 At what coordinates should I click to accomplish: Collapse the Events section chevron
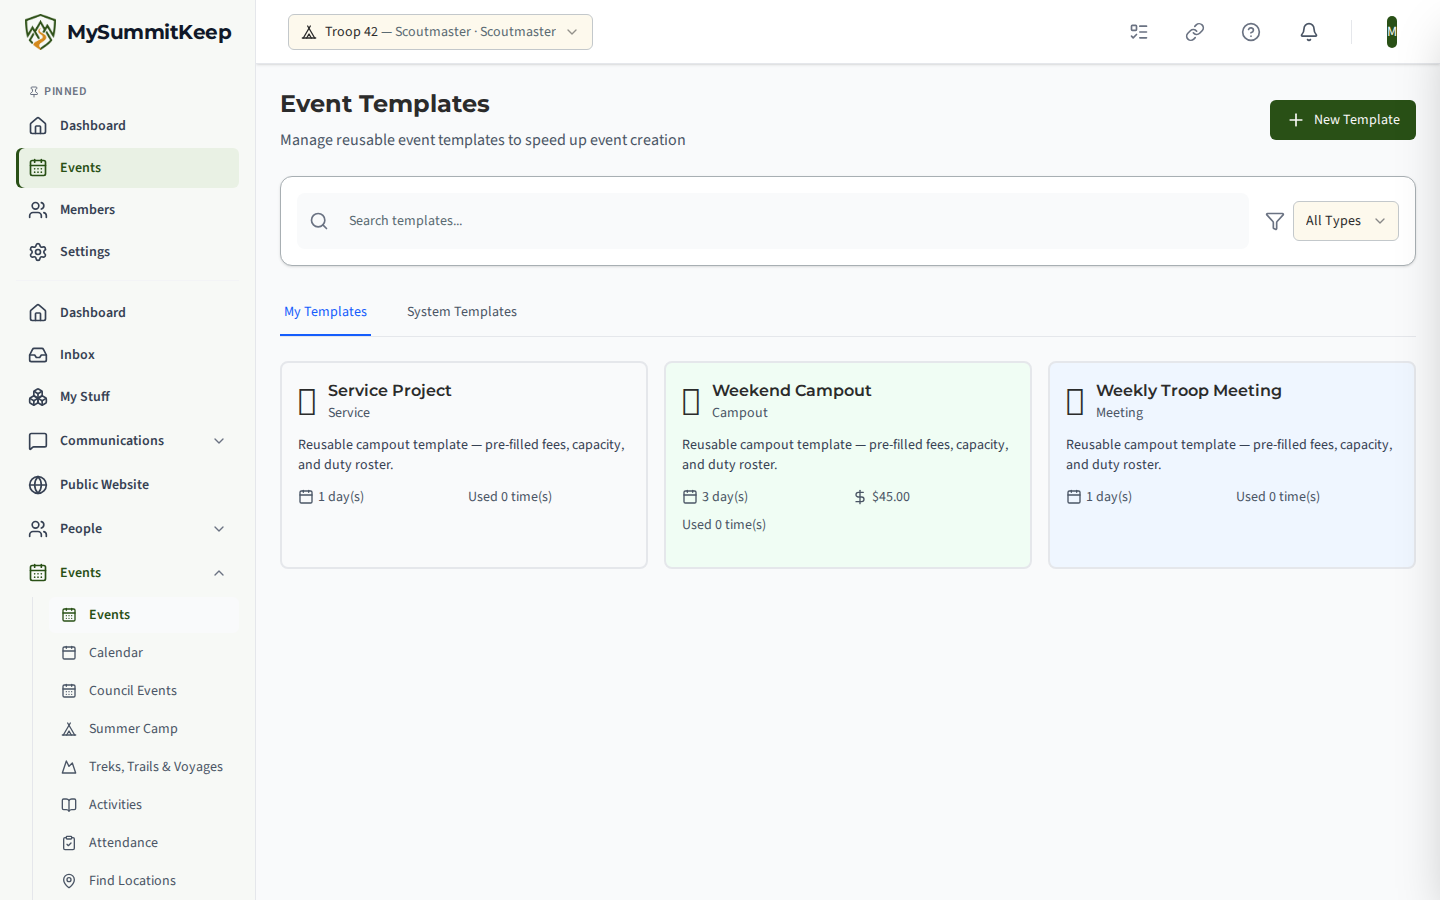219,573
